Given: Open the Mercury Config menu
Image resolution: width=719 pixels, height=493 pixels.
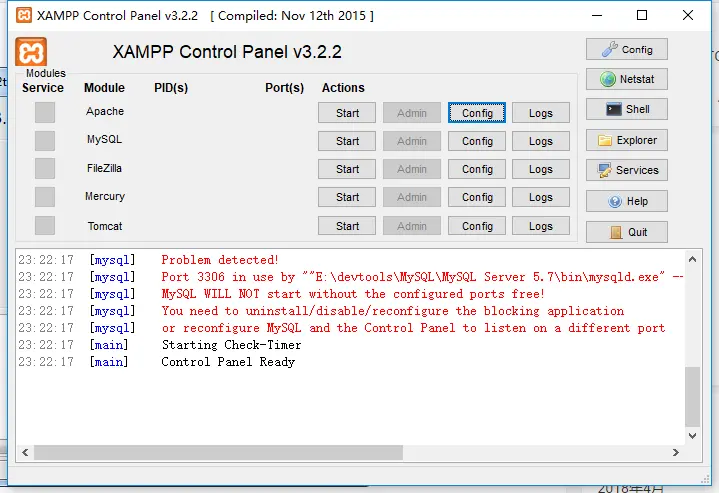Looking at the screenshot, I should pyautogui.click(x=477, y=197).
